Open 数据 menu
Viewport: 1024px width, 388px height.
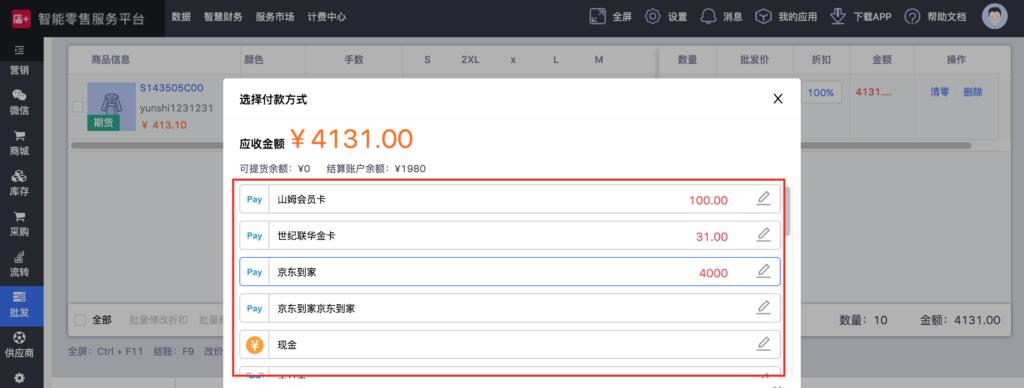click(x=181, y=17)
